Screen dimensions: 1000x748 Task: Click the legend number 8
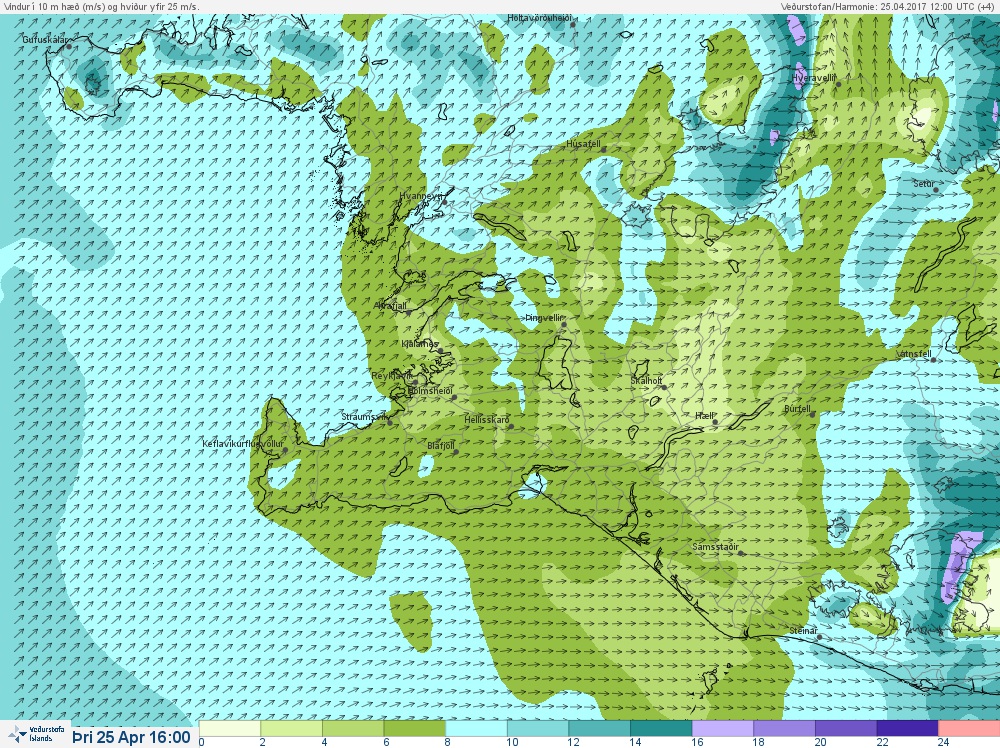[x=448, y=742]
